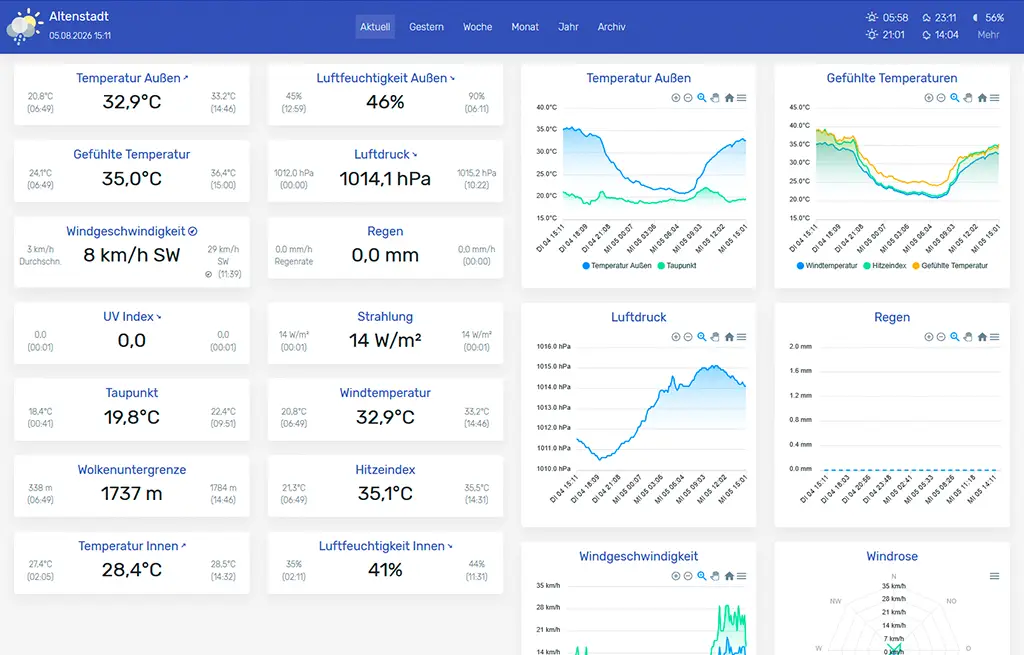Viewport: 1024px width, 655px height.
Task: Toggle the Hitzeindex legend series
Action: 884,266
